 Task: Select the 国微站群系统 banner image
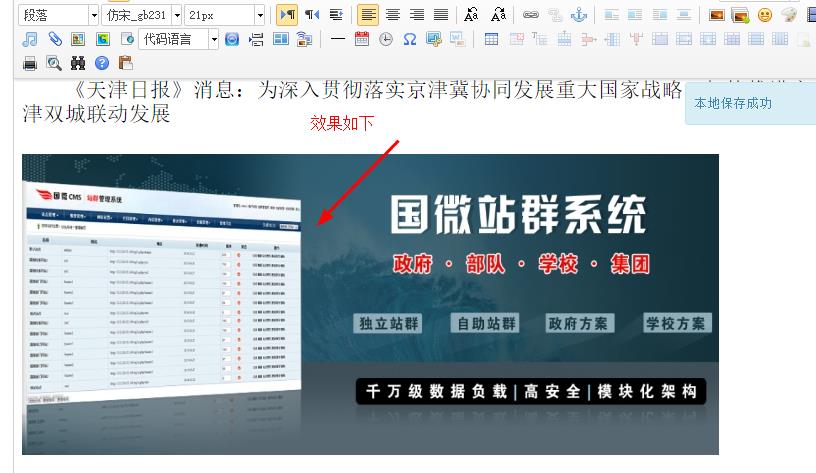tap(370, 304)
